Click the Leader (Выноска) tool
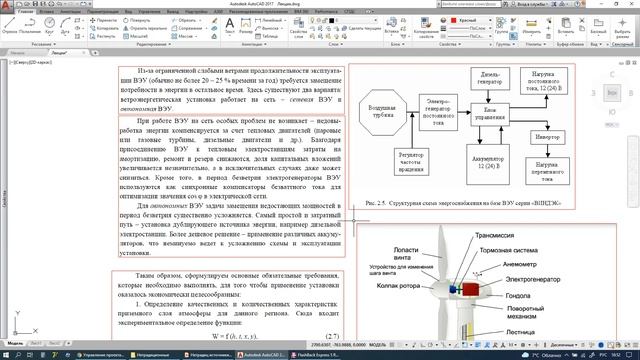Screen dimensions: 640x360 pyautogui.click(x=267, y=28)
